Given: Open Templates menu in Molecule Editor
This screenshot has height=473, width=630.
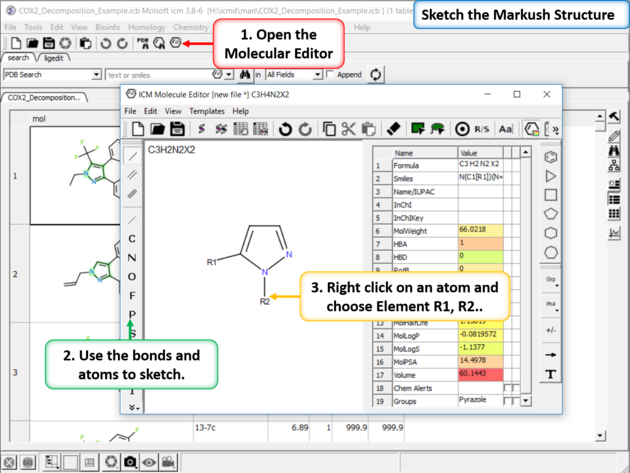Looking at the screenshot, I should [x=207, y=111].
